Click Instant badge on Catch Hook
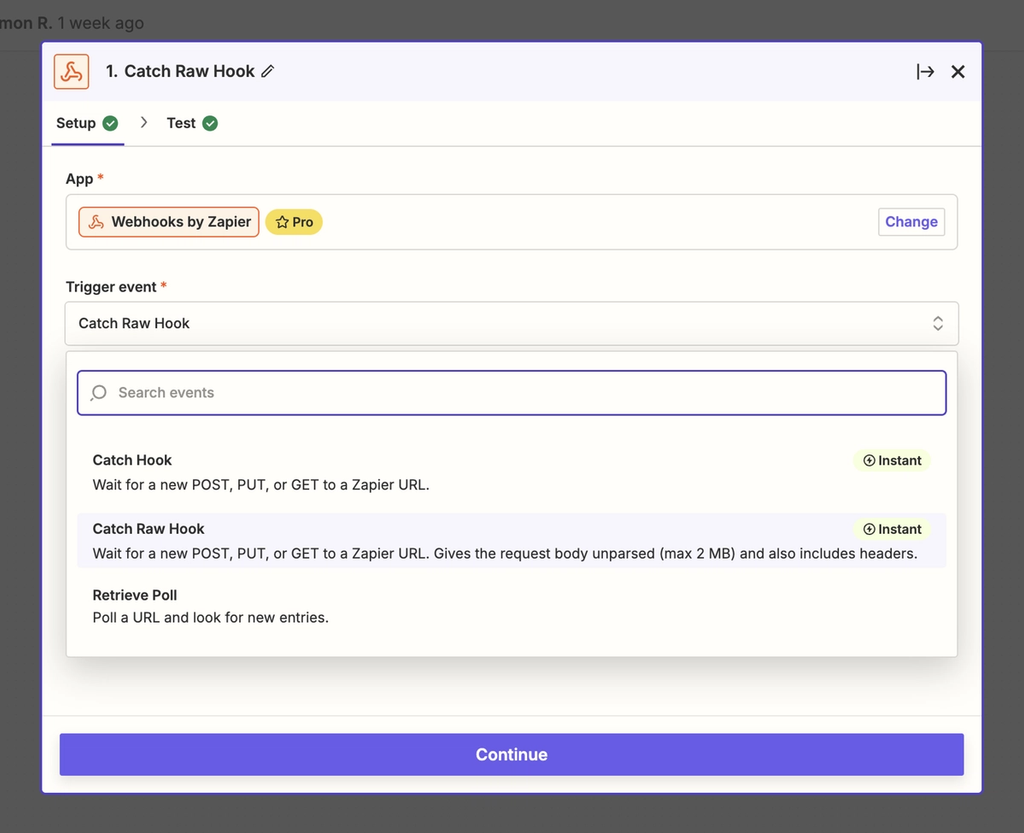1024x833 pixels. [891, 460]
